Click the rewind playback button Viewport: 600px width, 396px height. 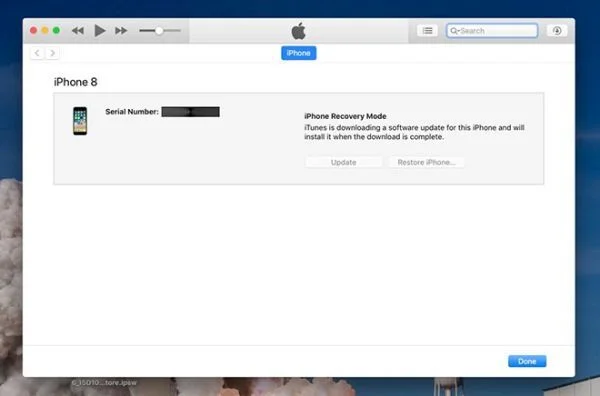[x=78, y=31]
